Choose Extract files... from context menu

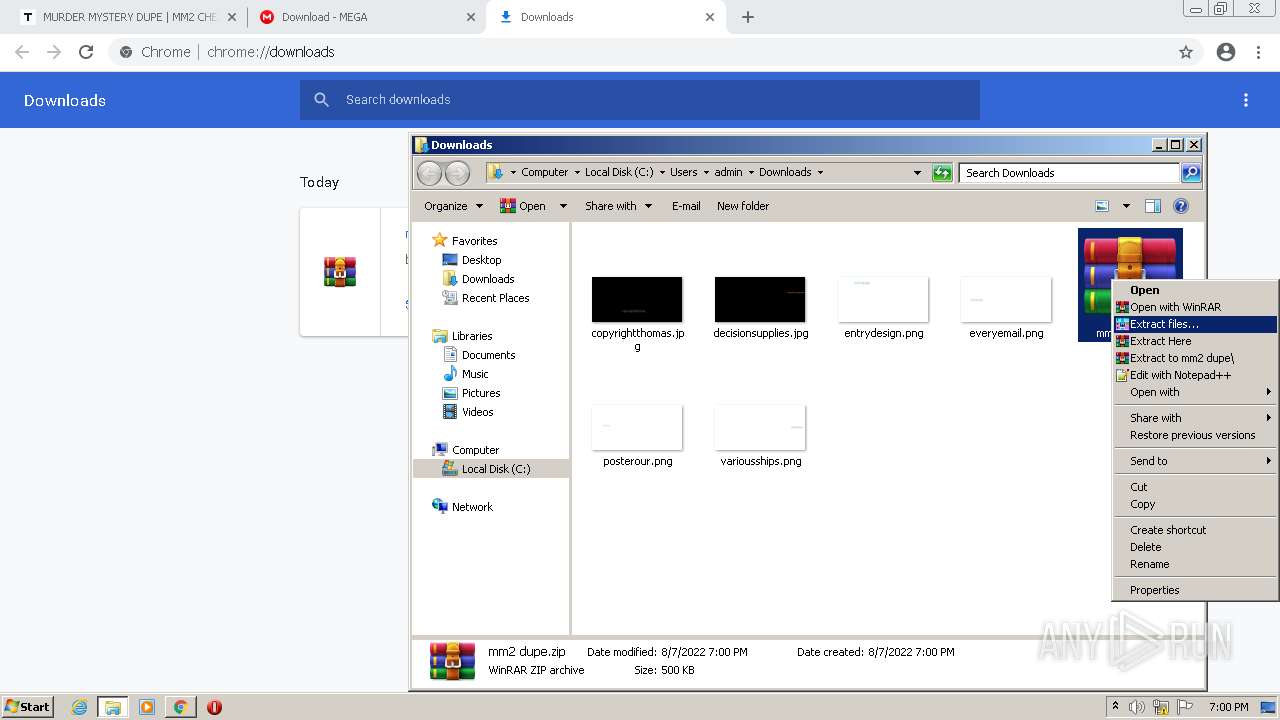[1195, 324]
